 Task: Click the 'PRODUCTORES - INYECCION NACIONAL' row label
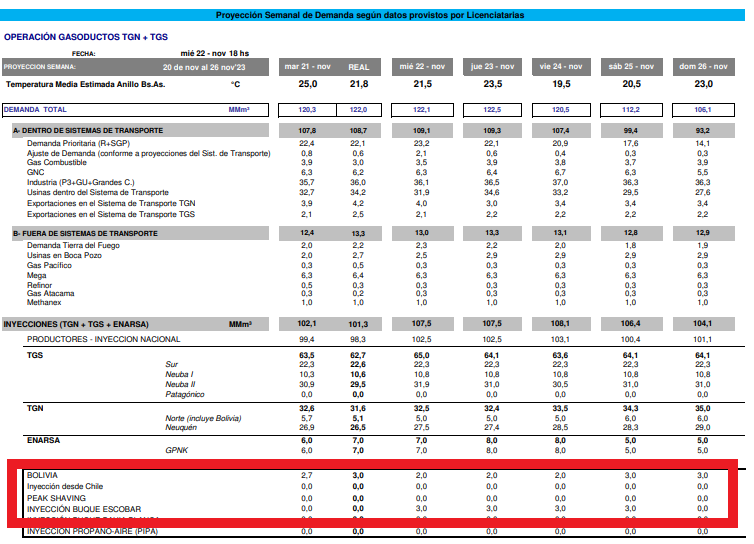pos(105,339)
